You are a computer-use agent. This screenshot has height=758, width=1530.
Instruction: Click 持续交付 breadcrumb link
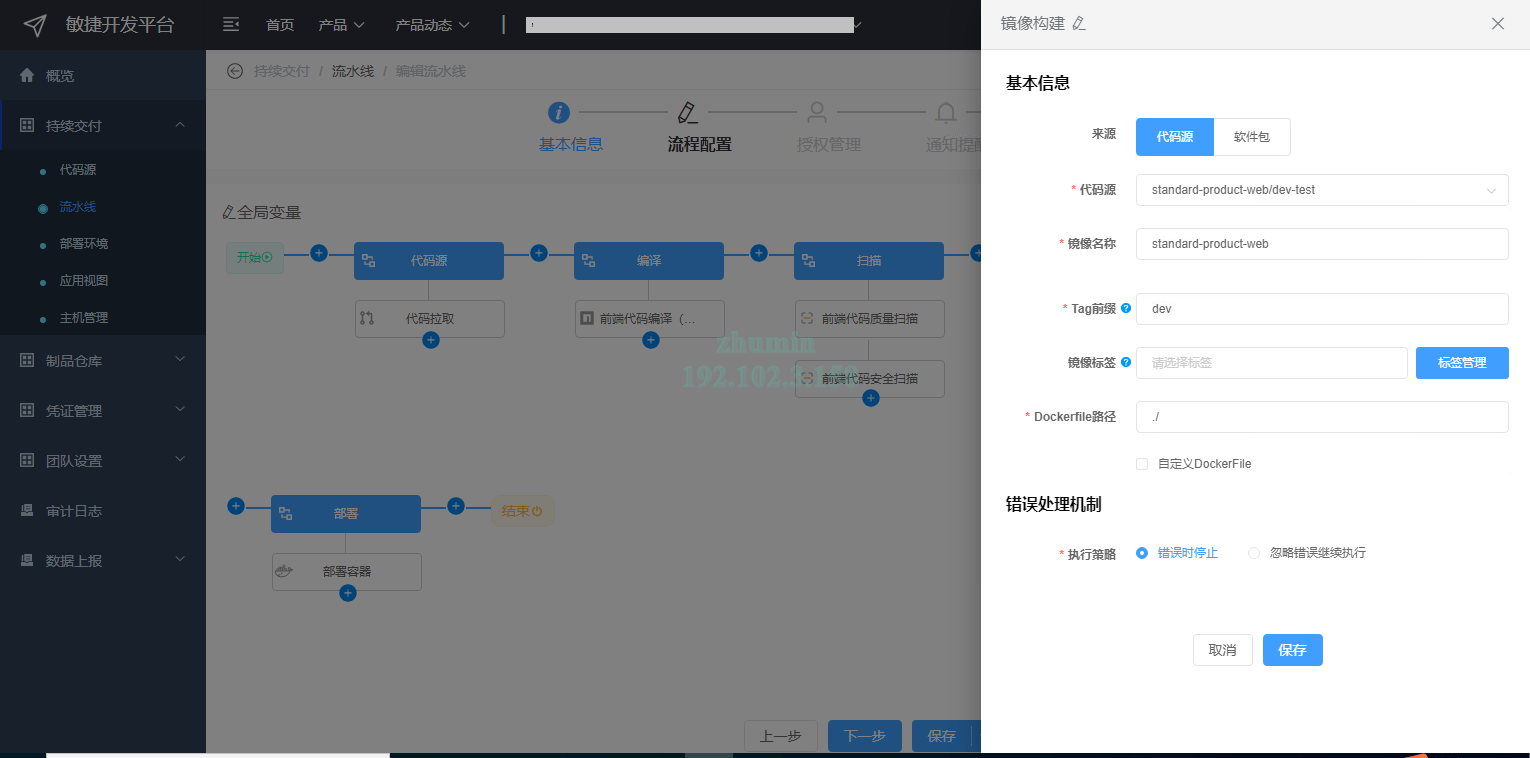click(282, 71)
